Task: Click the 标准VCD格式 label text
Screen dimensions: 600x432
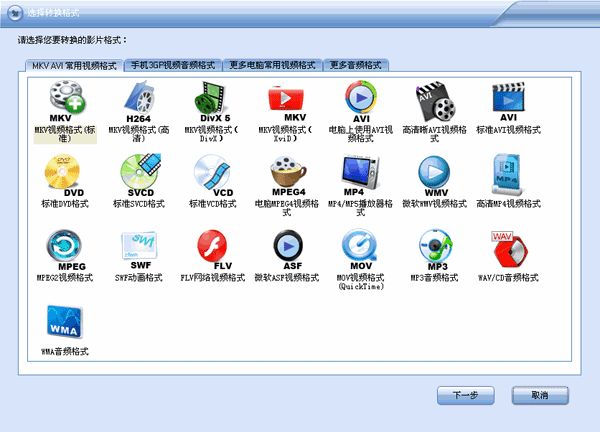Action: pyautogui.click(x=213, y=204)
